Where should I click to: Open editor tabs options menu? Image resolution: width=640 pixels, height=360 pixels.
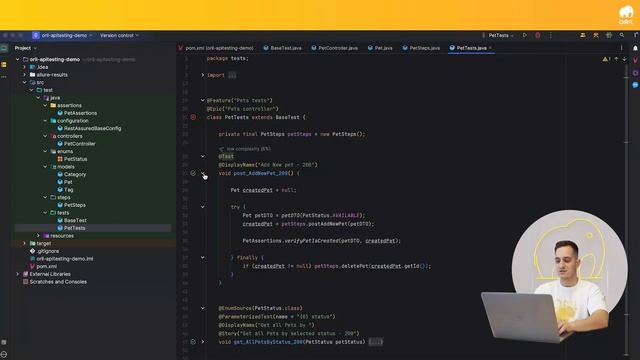point(622,48)
